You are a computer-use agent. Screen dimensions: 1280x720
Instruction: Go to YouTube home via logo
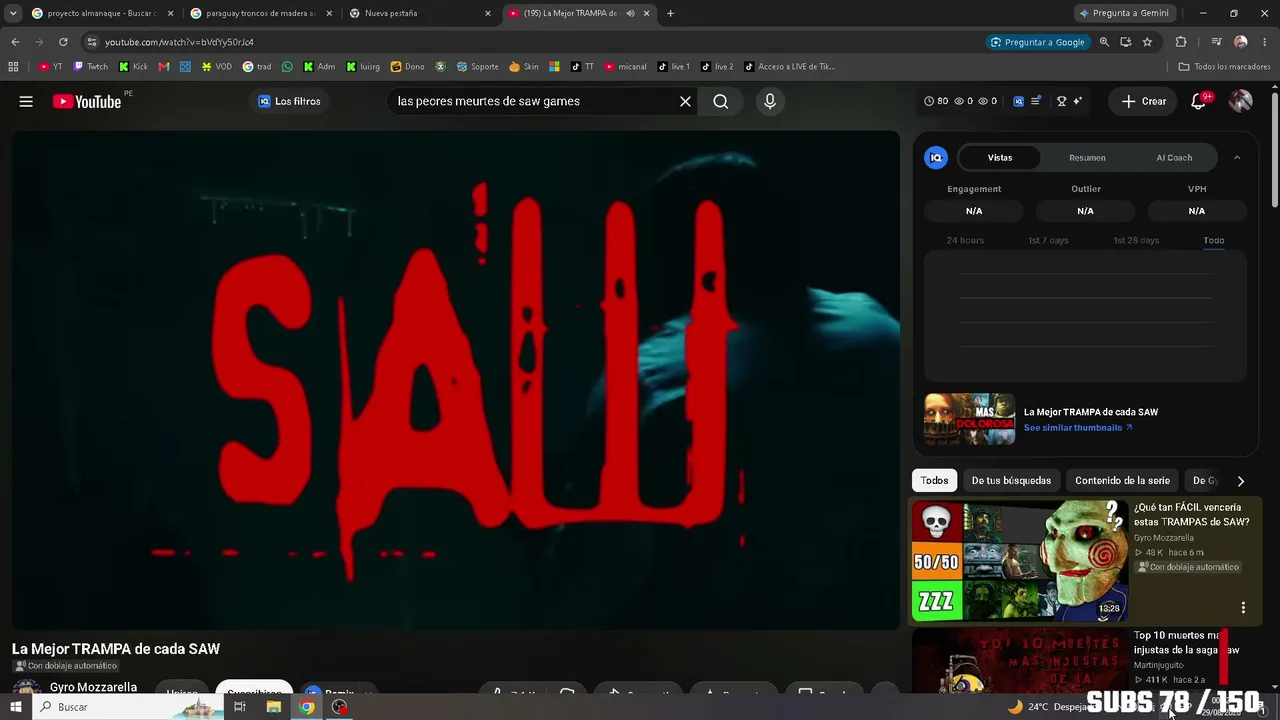pyautogui.click(x=87, y=101)
